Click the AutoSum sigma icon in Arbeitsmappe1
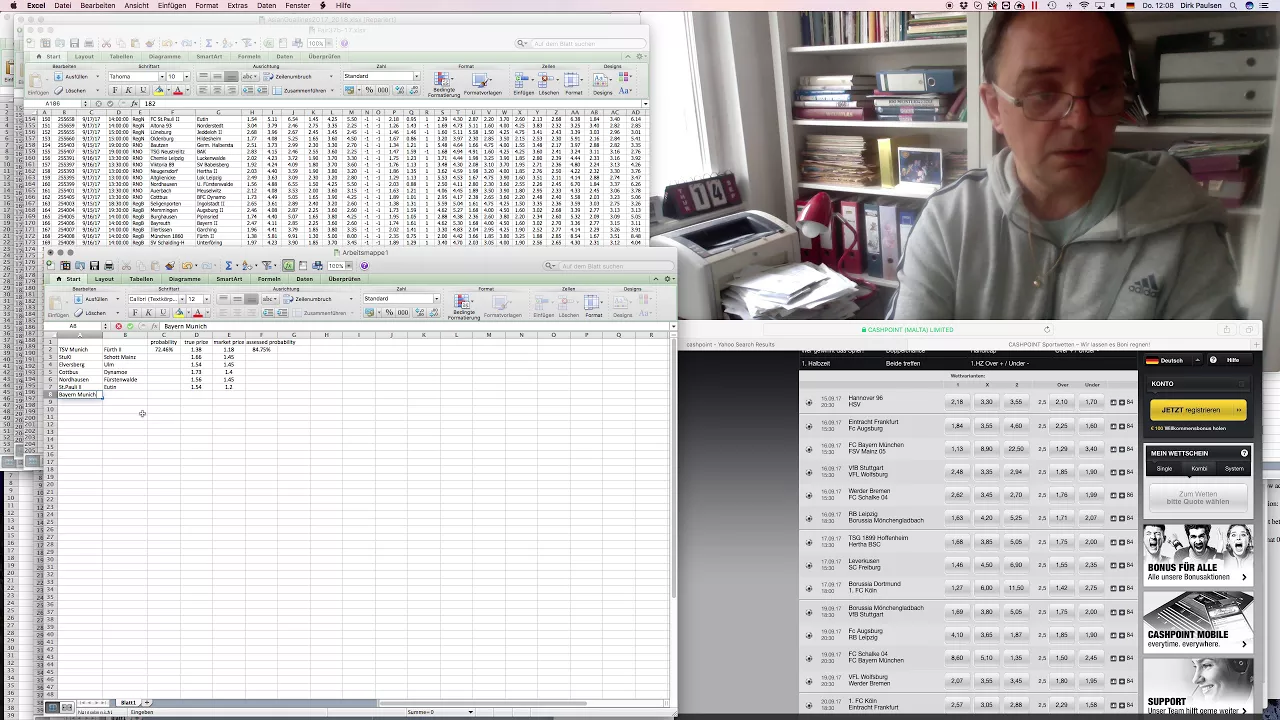The image size is (1280, 720). [x=229, y=265]
